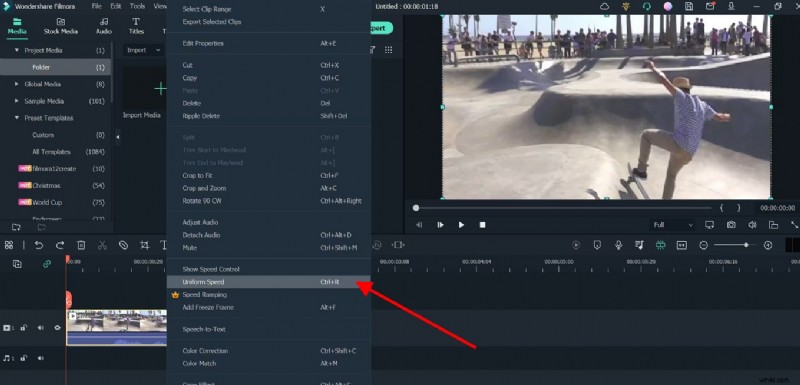This screenshot has height=385, width=800.
Task: Collapse the Preset Templates tree item
Action: click(x=17, y=118)
